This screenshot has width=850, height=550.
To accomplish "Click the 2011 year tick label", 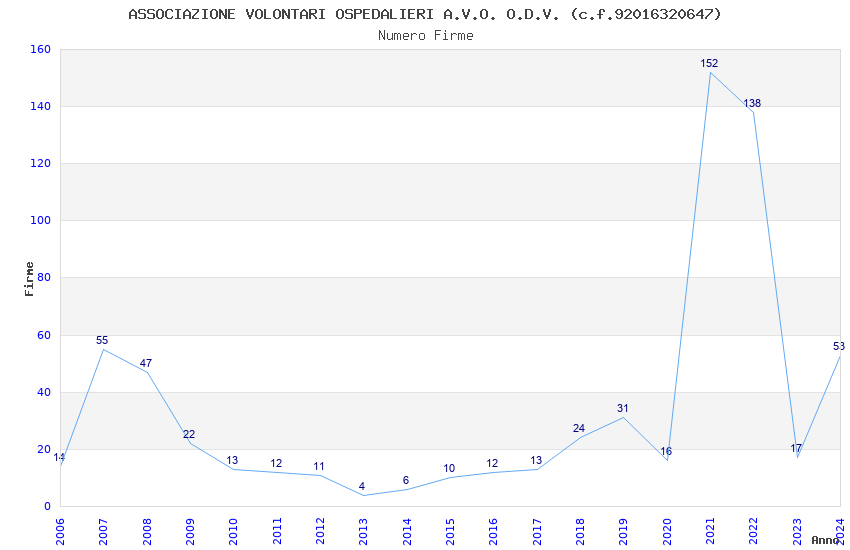I will point(276,532).
